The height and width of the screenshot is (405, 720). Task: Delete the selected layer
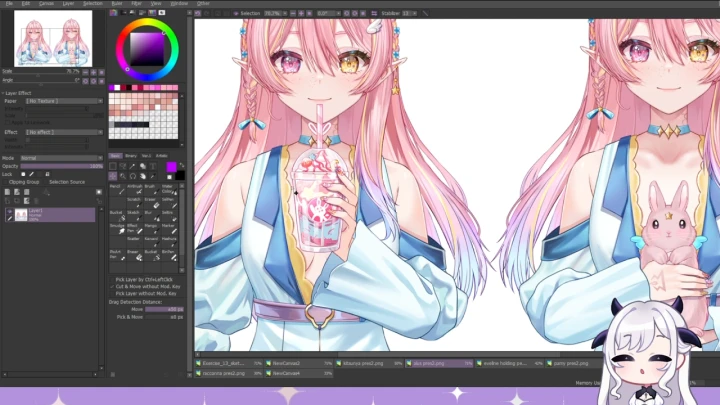point(36,201)
